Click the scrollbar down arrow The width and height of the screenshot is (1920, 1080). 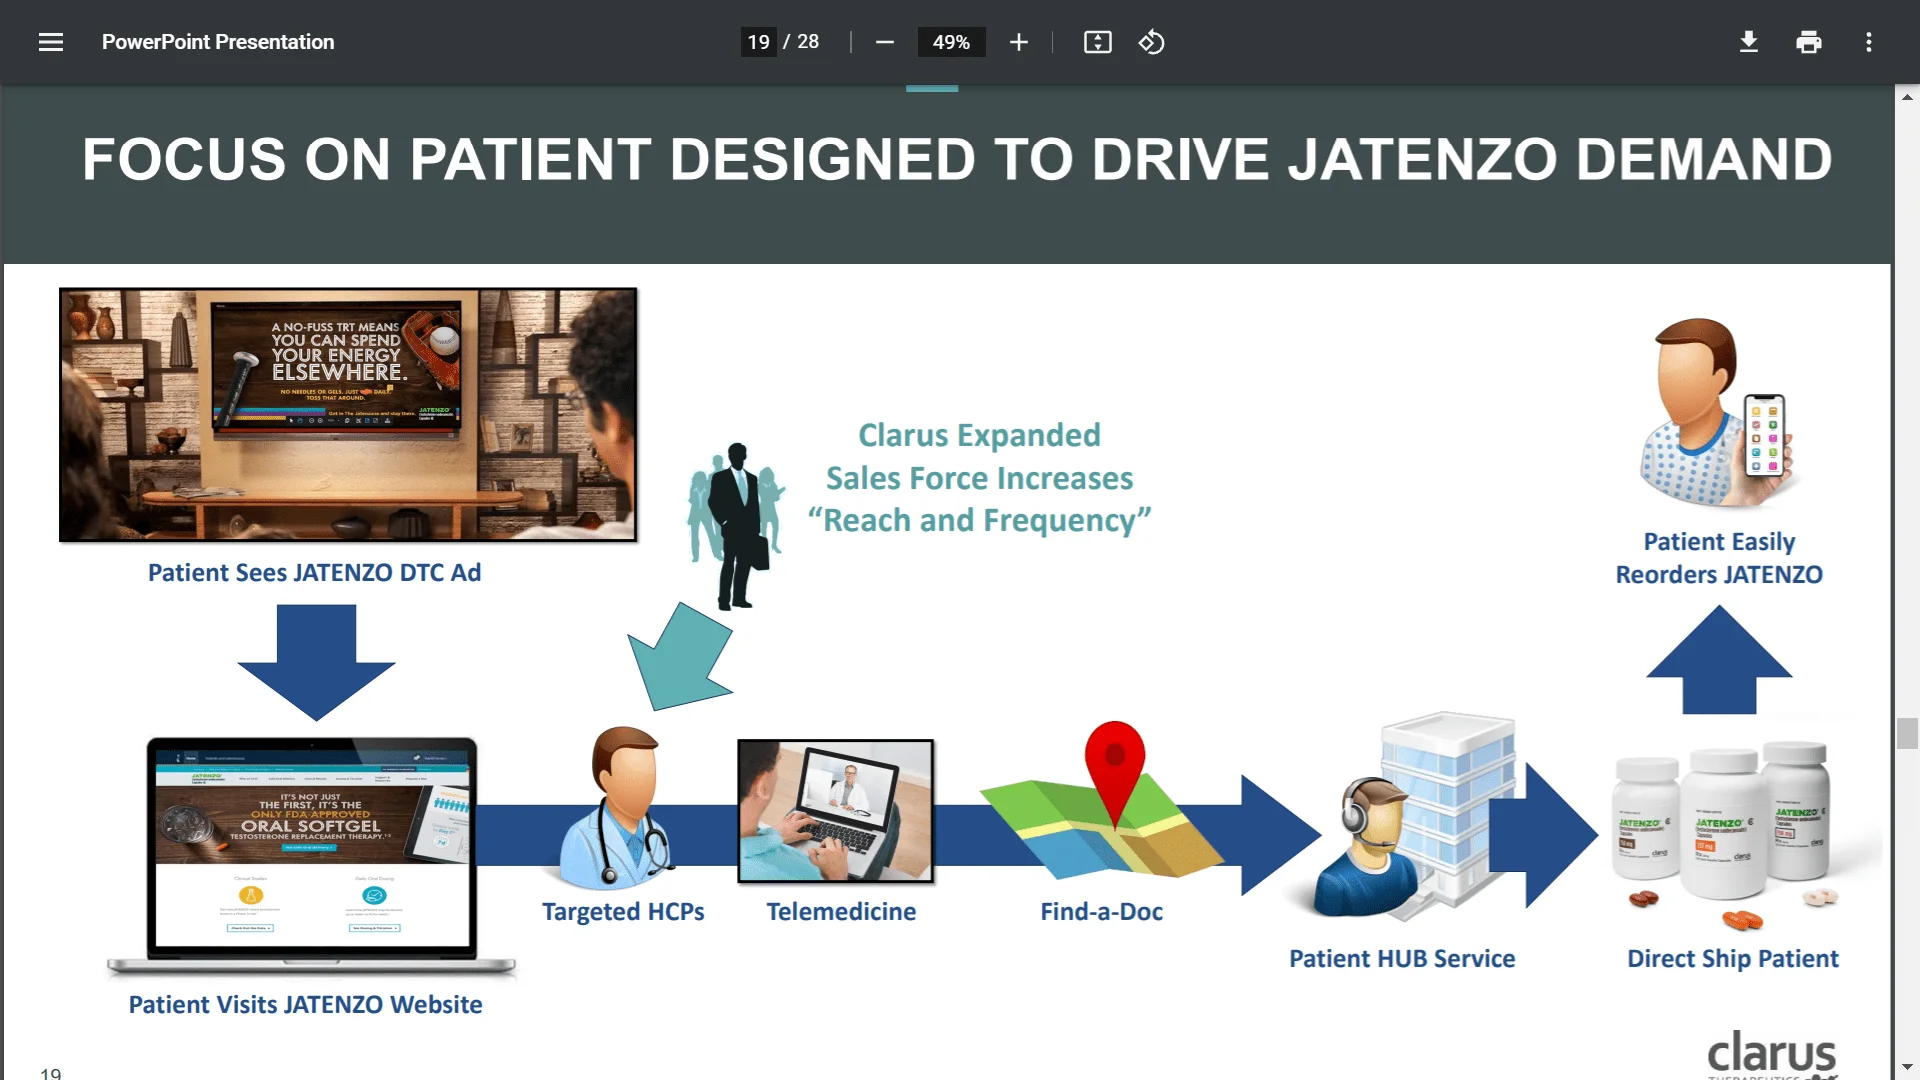(1907, 1067)
